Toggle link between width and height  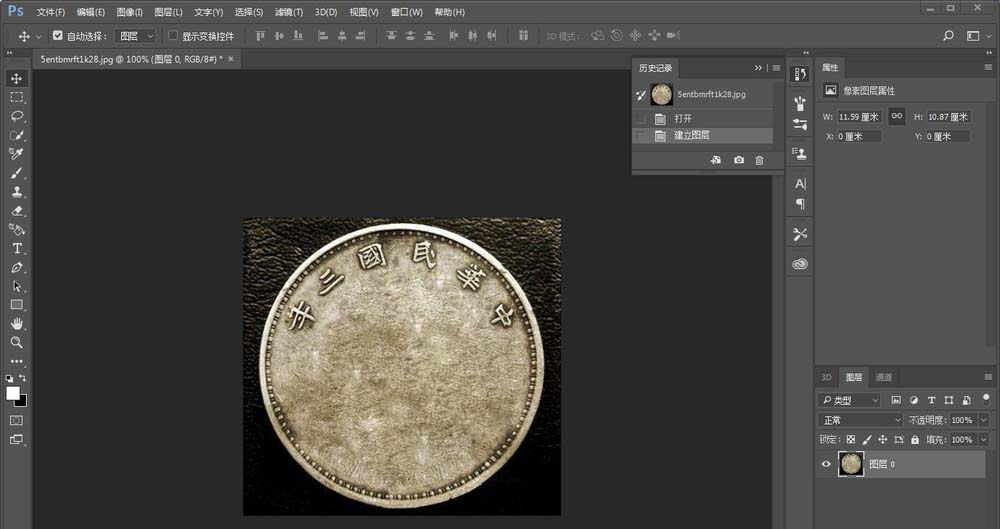897,116
